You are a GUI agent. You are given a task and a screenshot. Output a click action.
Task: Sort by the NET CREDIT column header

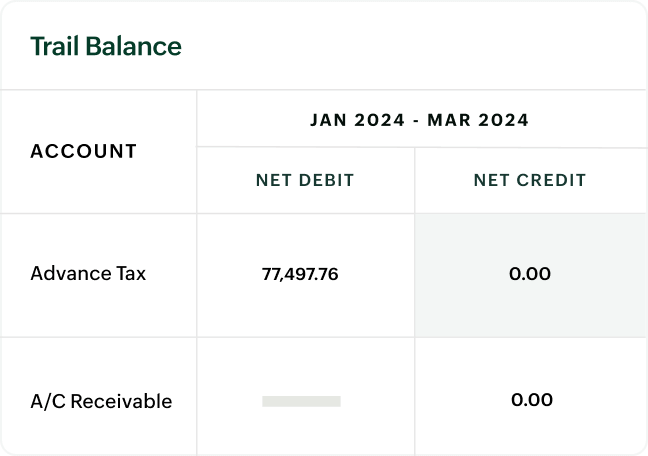(530, 181)
